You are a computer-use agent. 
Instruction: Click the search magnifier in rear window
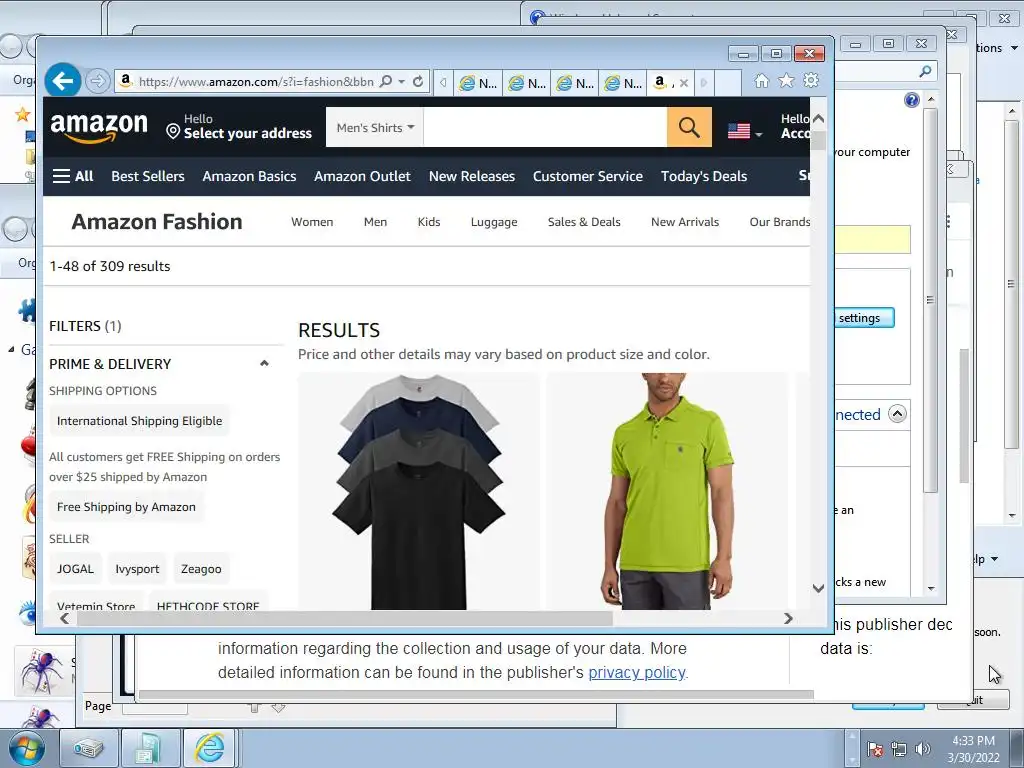(925, 71)
